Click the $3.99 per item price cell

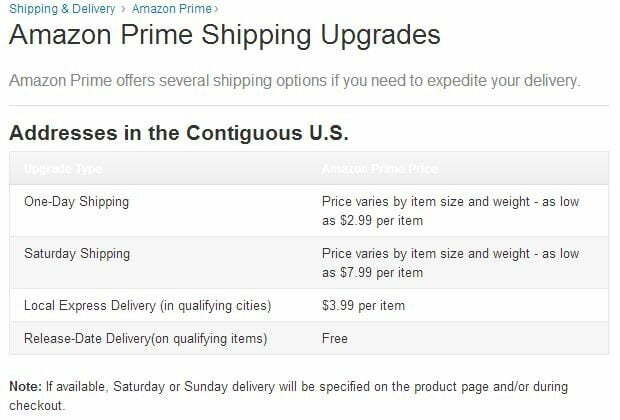(x=363, y=306)
